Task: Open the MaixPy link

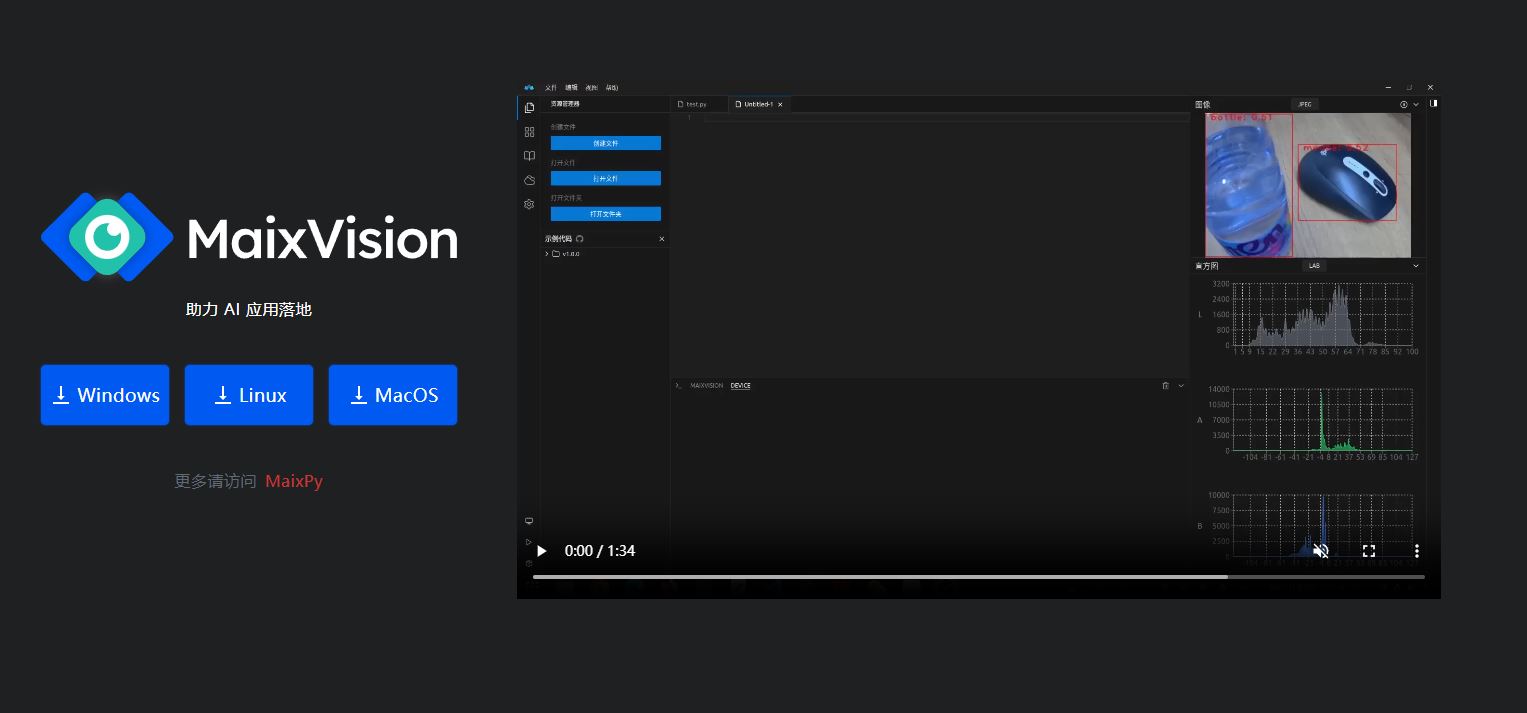Action: tap(294, 481)
